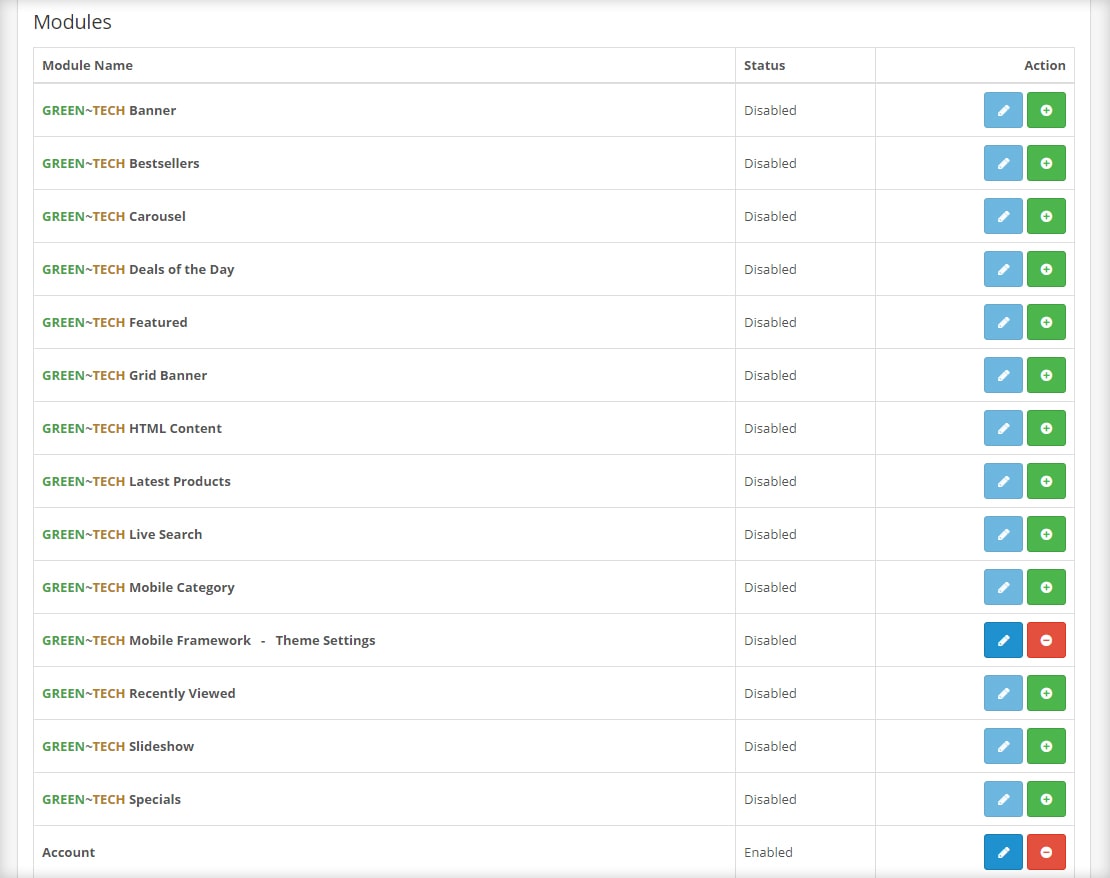1110x878 pixels.
Task: Install the GREEN~TECH Featured module
Action: click(x=1046, y=322)
